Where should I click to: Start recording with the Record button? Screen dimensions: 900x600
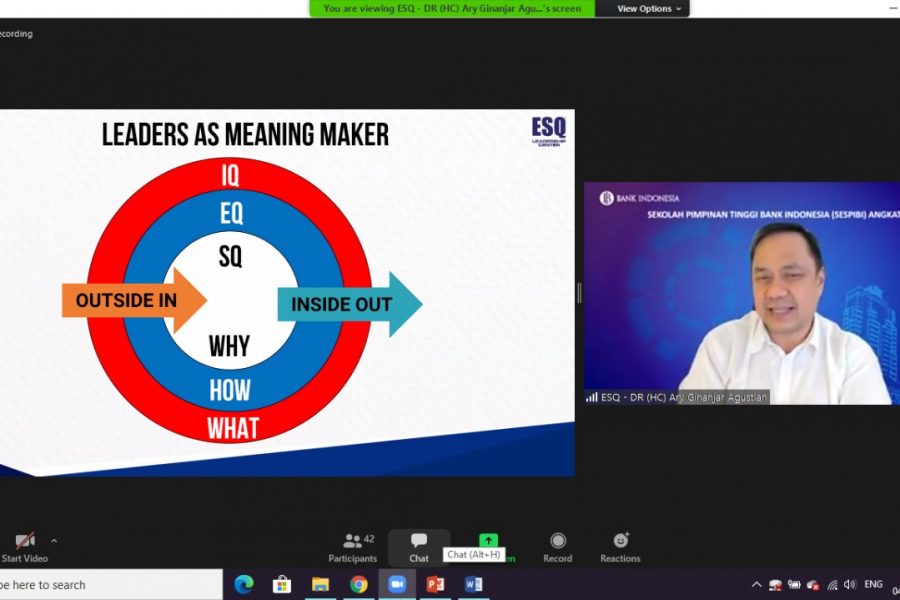557,546
